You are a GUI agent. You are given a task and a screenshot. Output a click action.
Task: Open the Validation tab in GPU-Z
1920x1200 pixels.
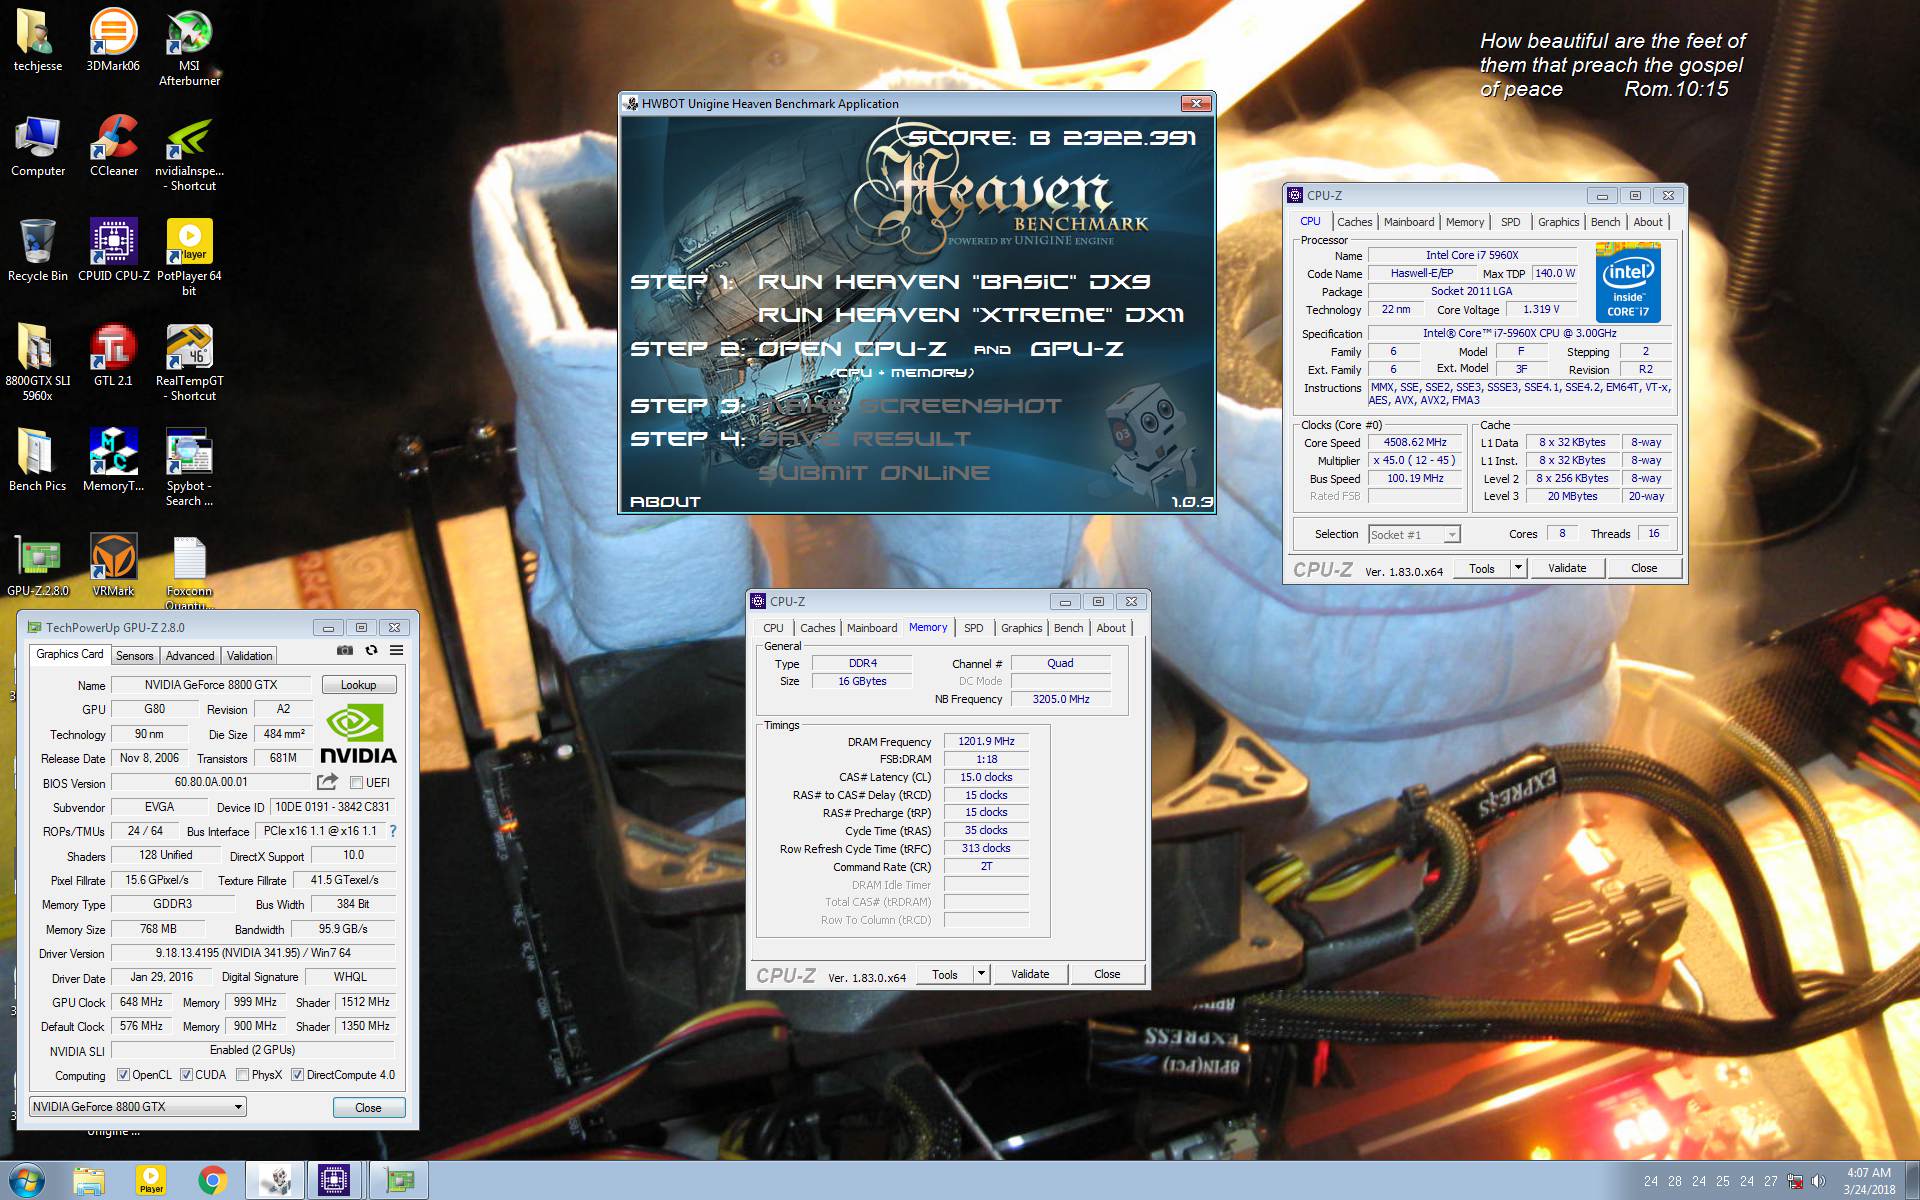coord(249,656)
